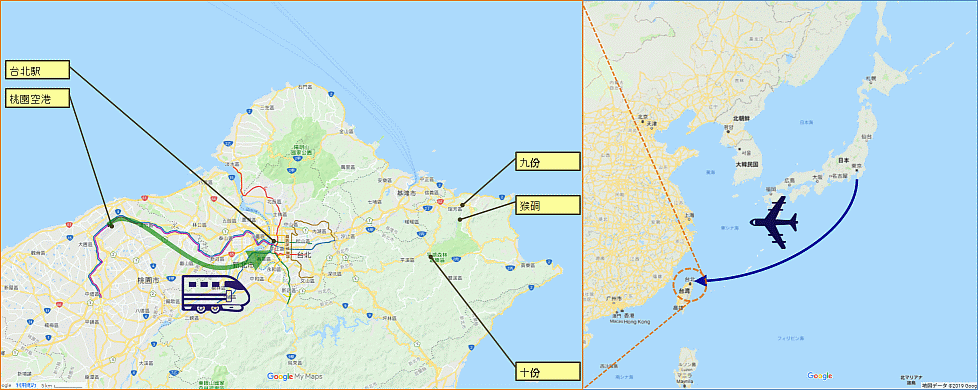Click the 十份 location marker dot

(430, 257)
